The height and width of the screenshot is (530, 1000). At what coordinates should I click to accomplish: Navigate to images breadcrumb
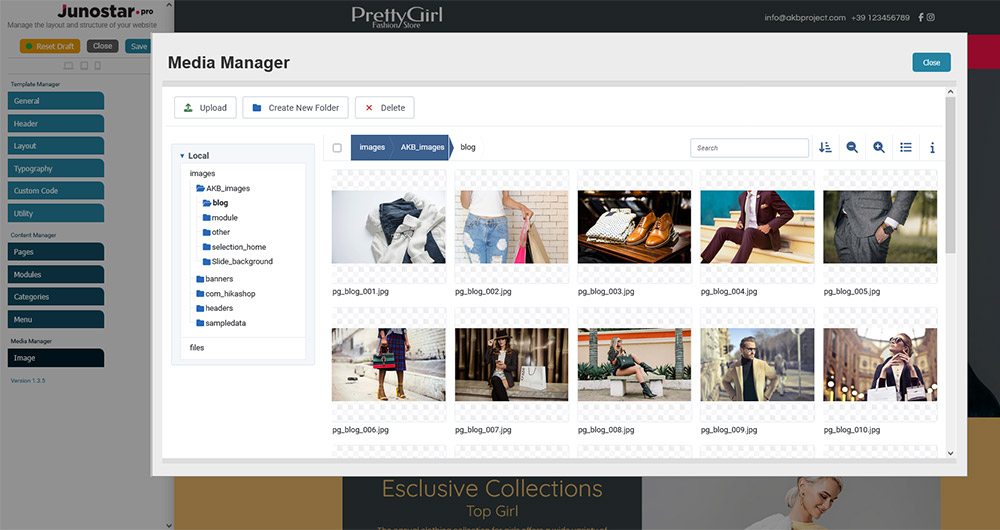tap(372, 147)
